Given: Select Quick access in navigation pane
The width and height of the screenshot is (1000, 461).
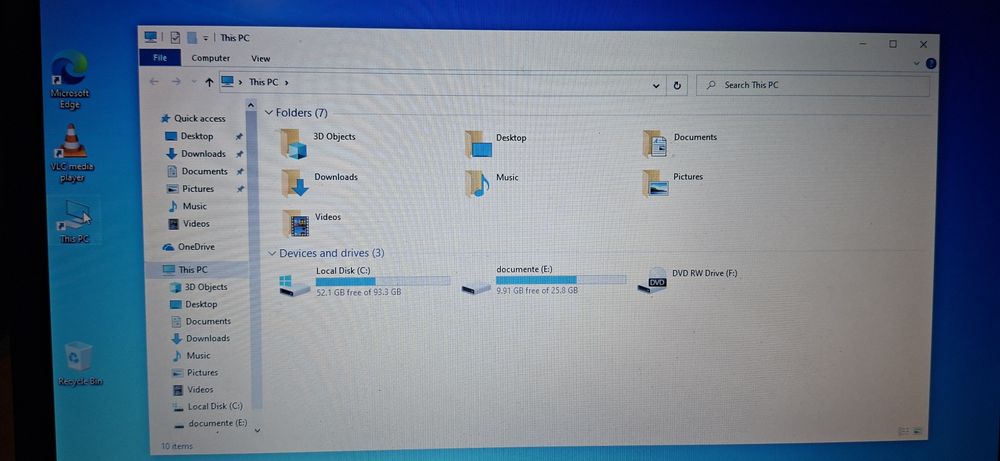Looking at the screenshot, I should [x=193, y=118].
